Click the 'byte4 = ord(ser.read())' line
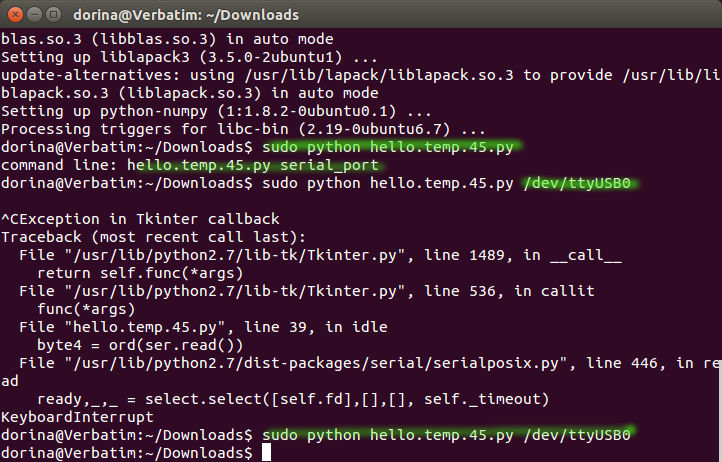722x462 pixels. 140,345
